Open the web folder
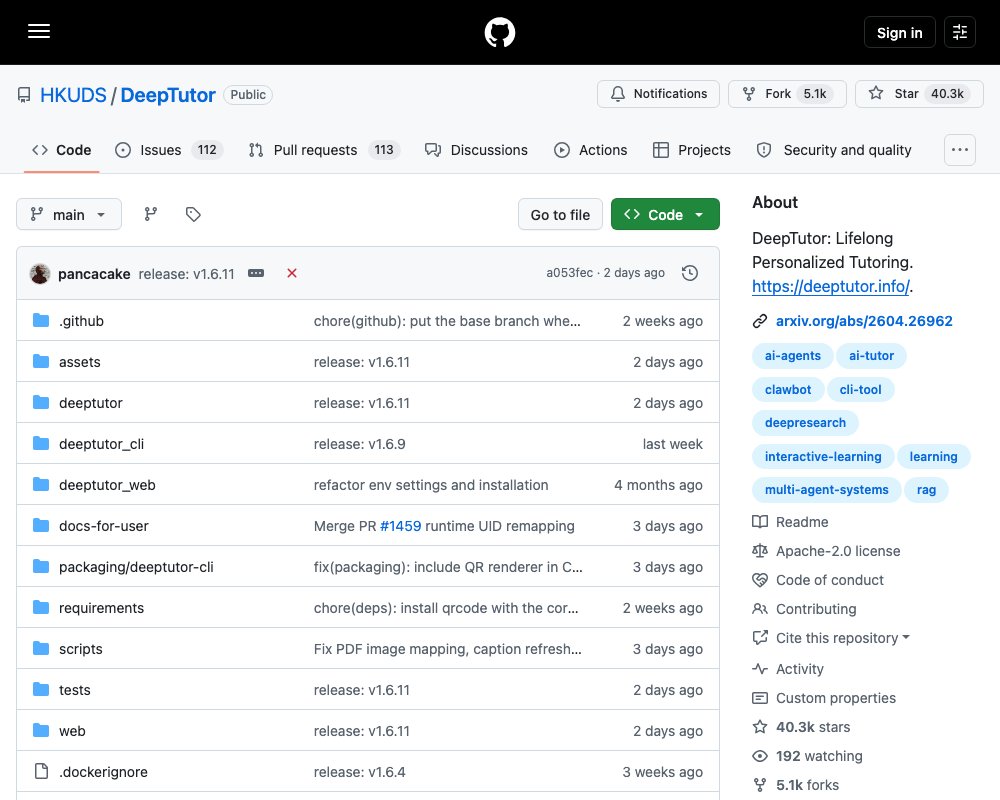The width and height of the screenshot is (1000, 800). [x=72, y=731]
